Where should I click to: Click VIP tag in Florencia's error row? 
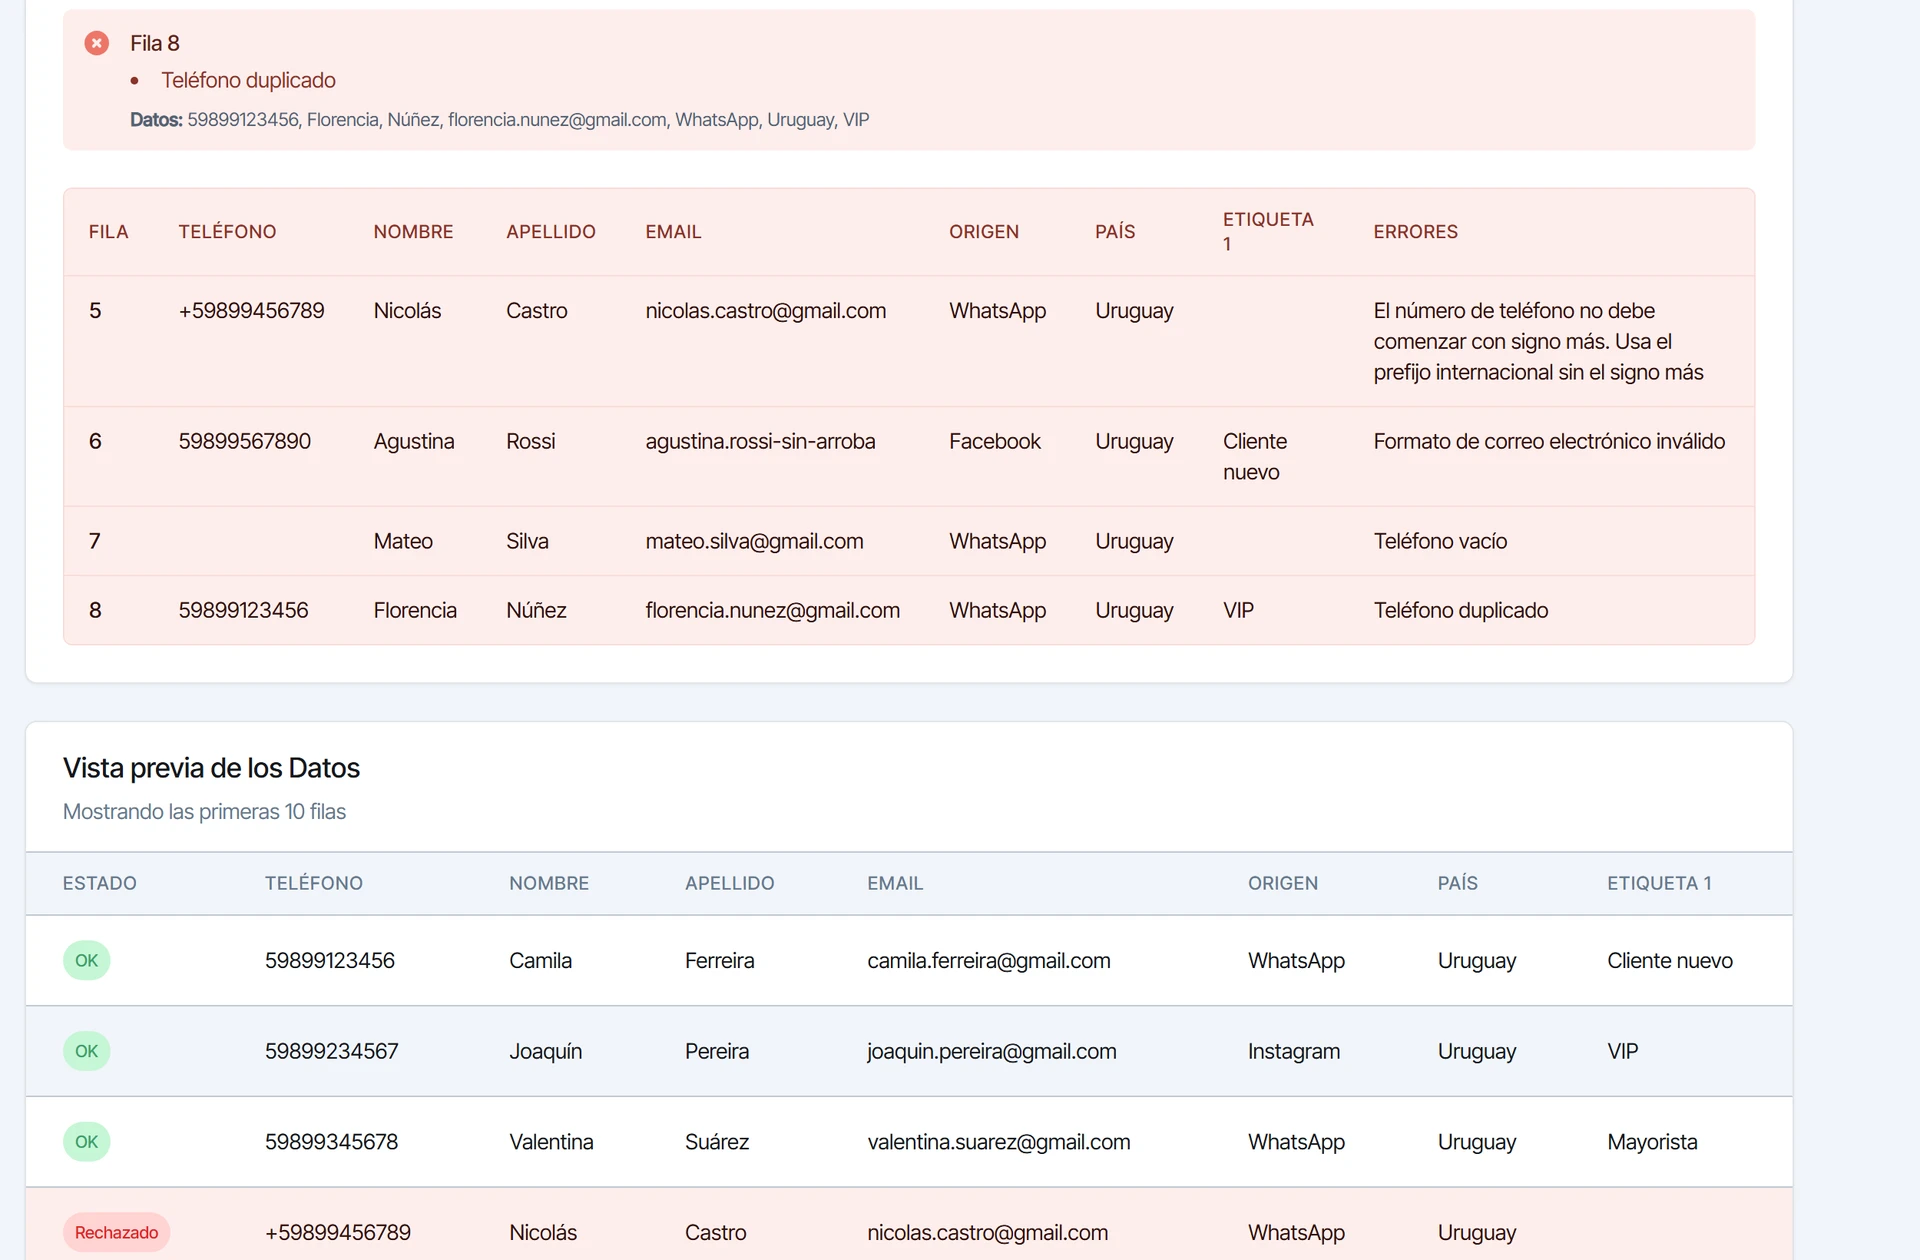click(x=1238, y=611)
